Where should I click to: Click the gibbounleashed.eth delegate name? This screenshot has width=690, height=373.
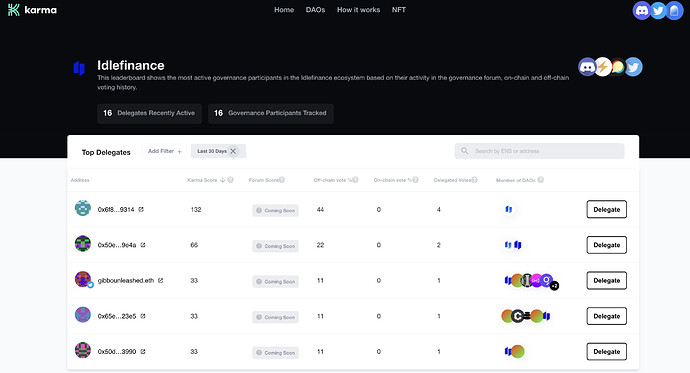[x=126, y=280]
